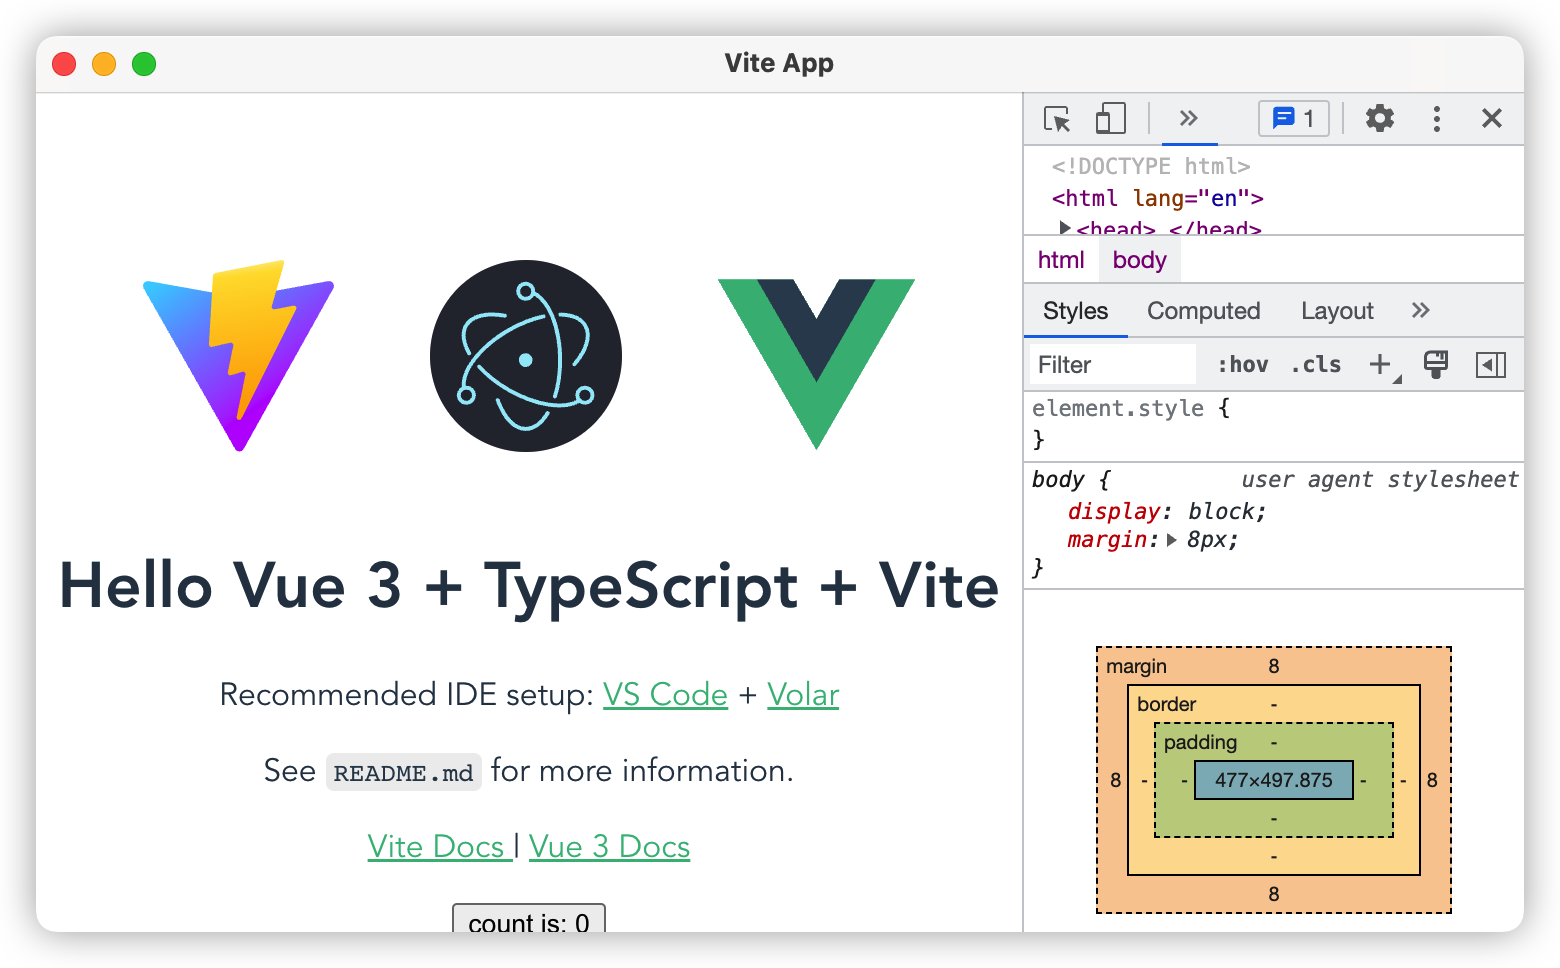The width and height of the screenshot is (1560, 968).
Task: Show more DevTools panels with double chevron
Action: [x=1189, y=118]
